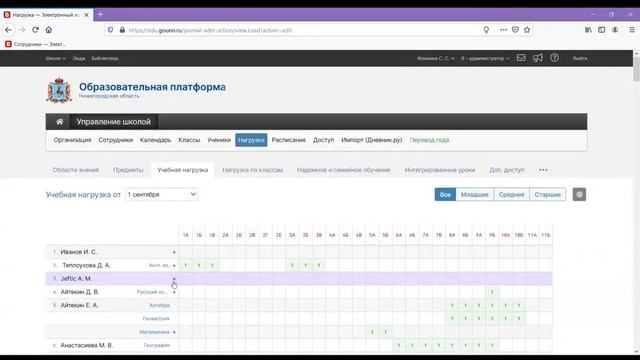The height and width of the screenshot is (360, 640).
Task: Open the Перевод года link
Action: pyautogui.click(x=429, y=140)
